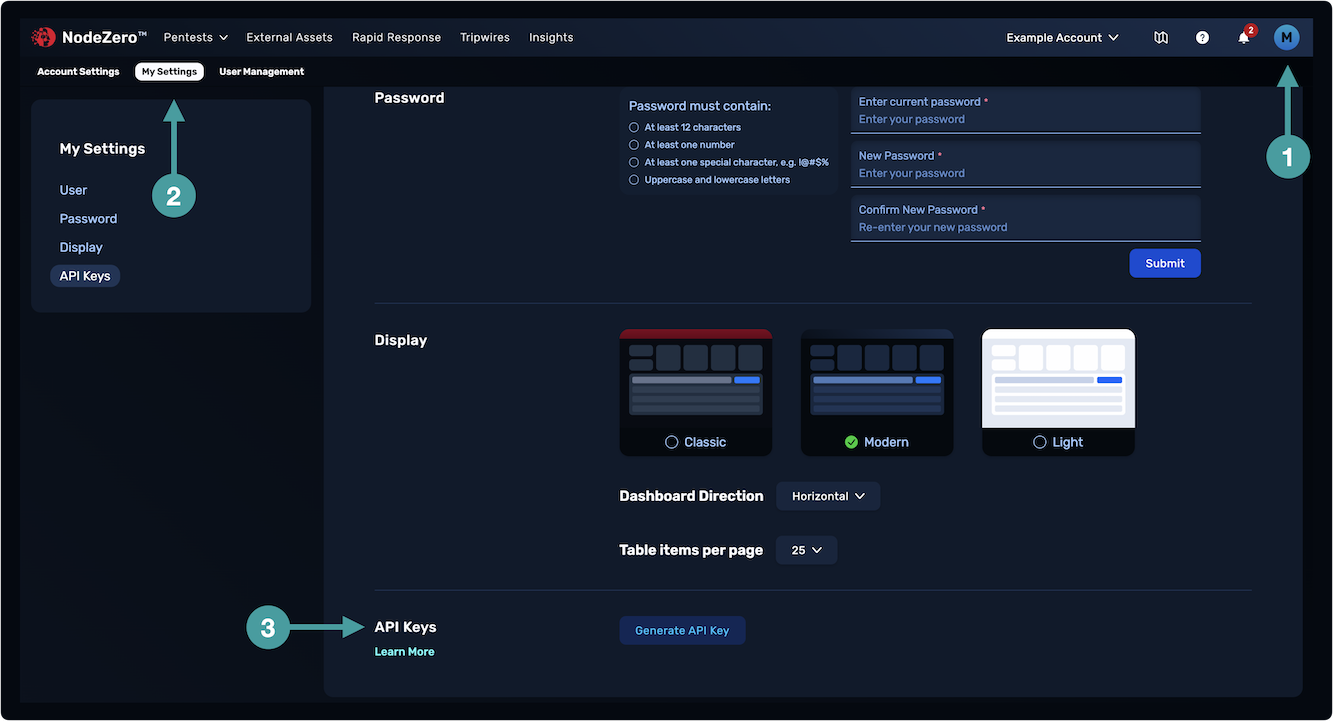Click the Submit password button
Screen dimensions: 1333x721
click(x=1165, y=263)
